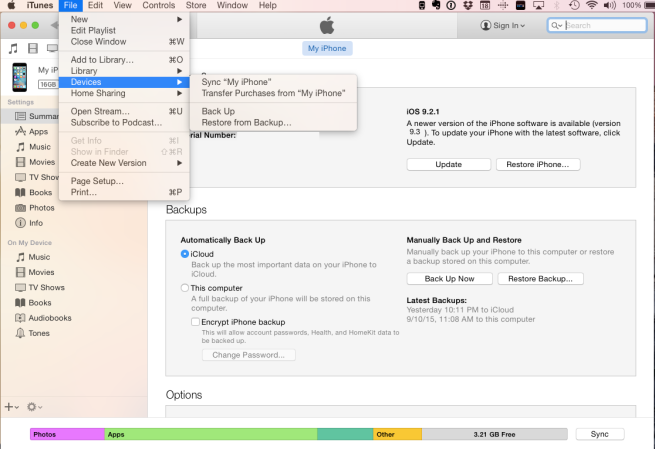The image size is (655, 449).
Task: Click the gear actions icon at sidebar bottom
Action: 35,407
